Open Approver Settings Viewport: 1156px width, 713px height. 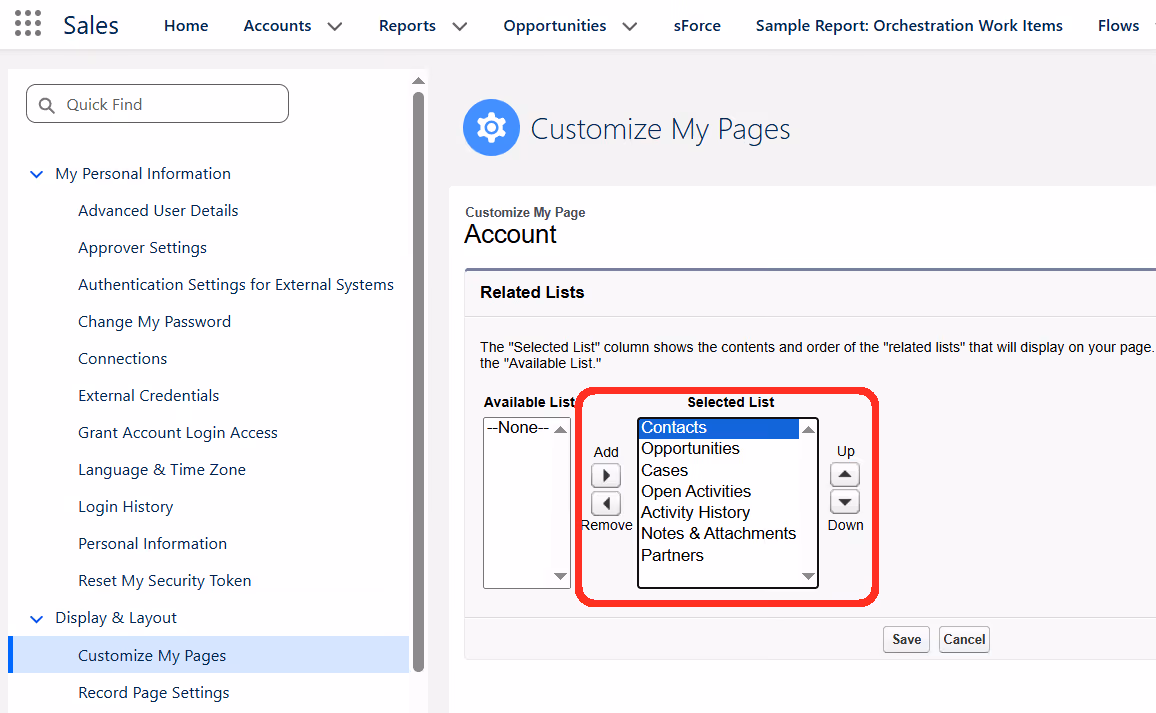click(142, 248)
